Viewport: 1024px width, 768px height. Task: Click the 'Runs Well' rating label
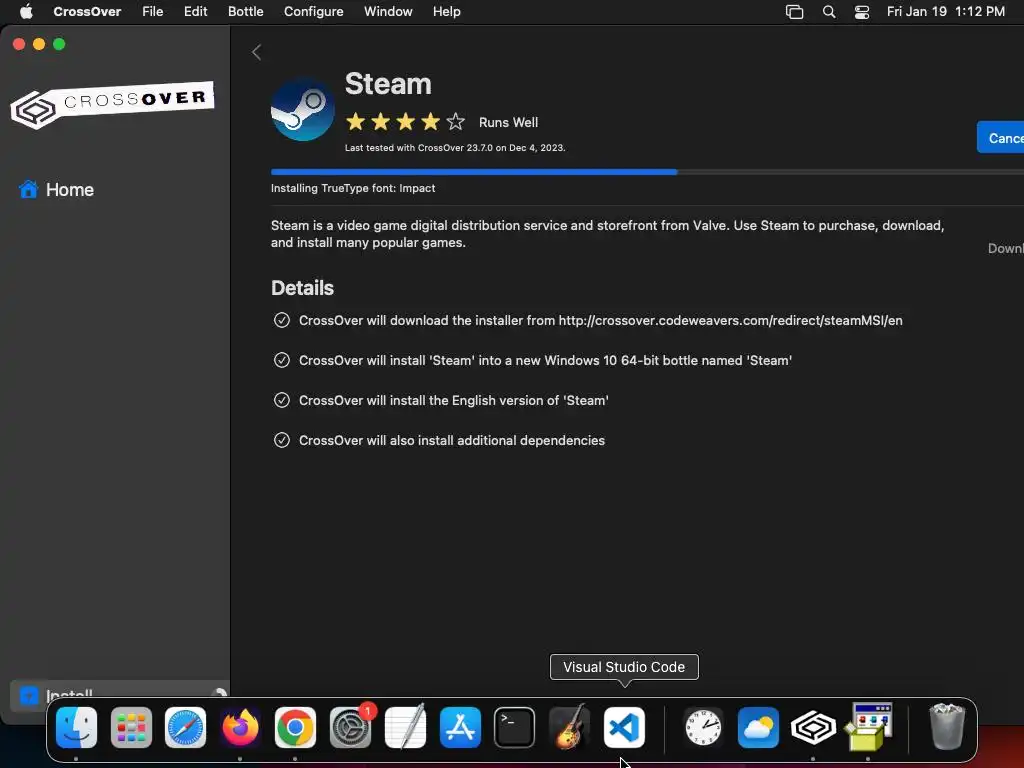click(x=508, y=122)
